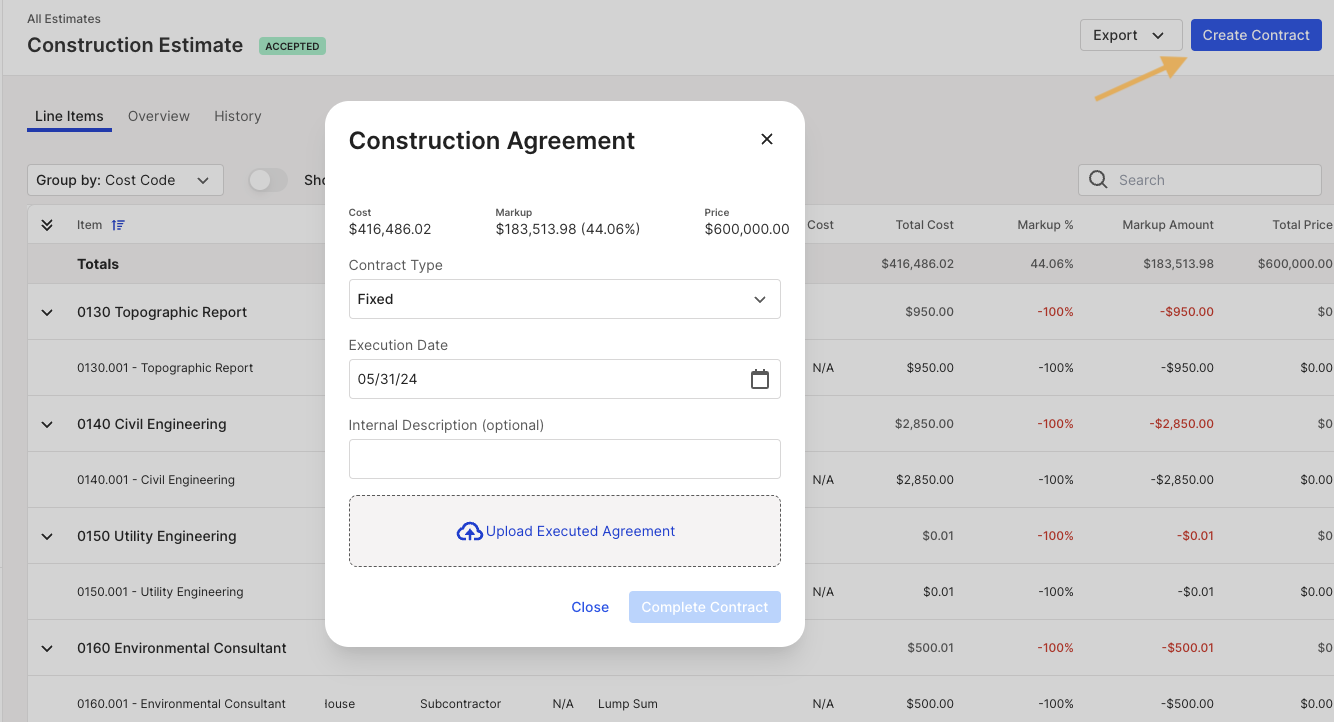Image resolution: width=1334 pixels, height=722 pixels.
Task: Close the Construction Agreement dialog with X
Action: [767, 139]
